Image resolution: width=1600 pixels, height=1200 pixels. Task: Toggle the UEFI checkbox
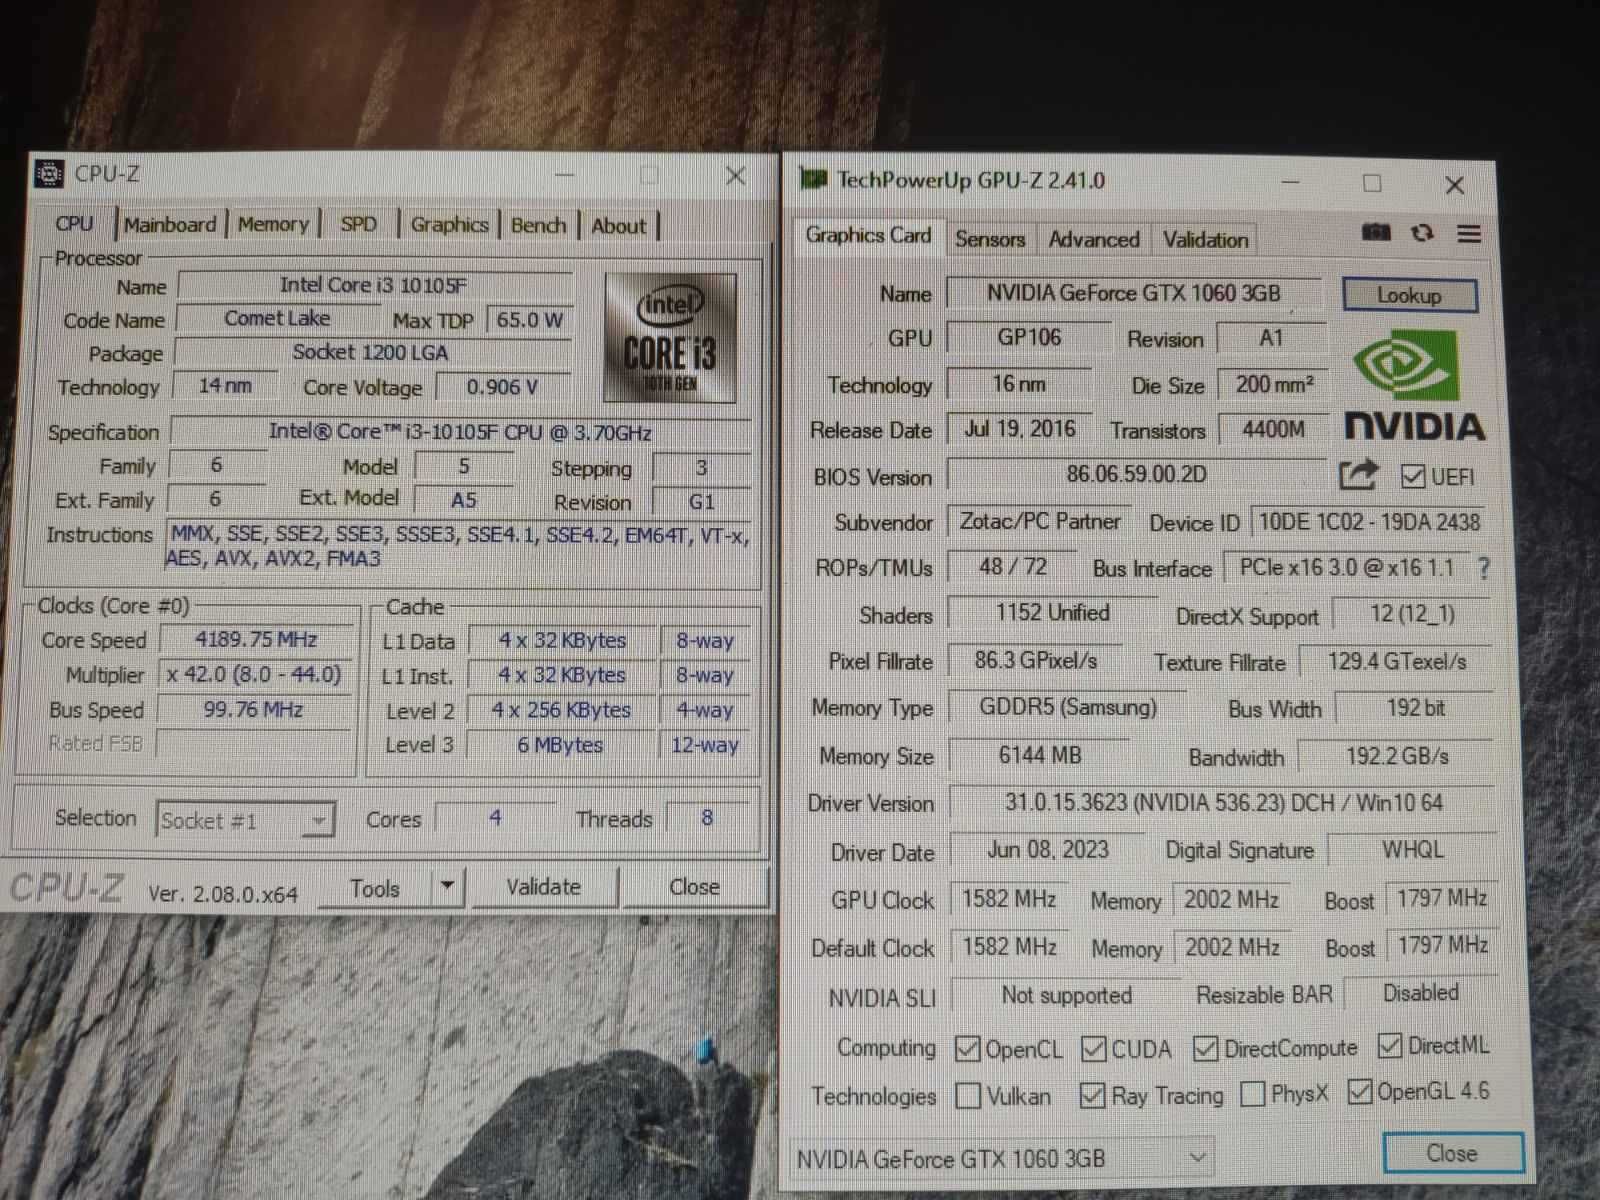1412,477
